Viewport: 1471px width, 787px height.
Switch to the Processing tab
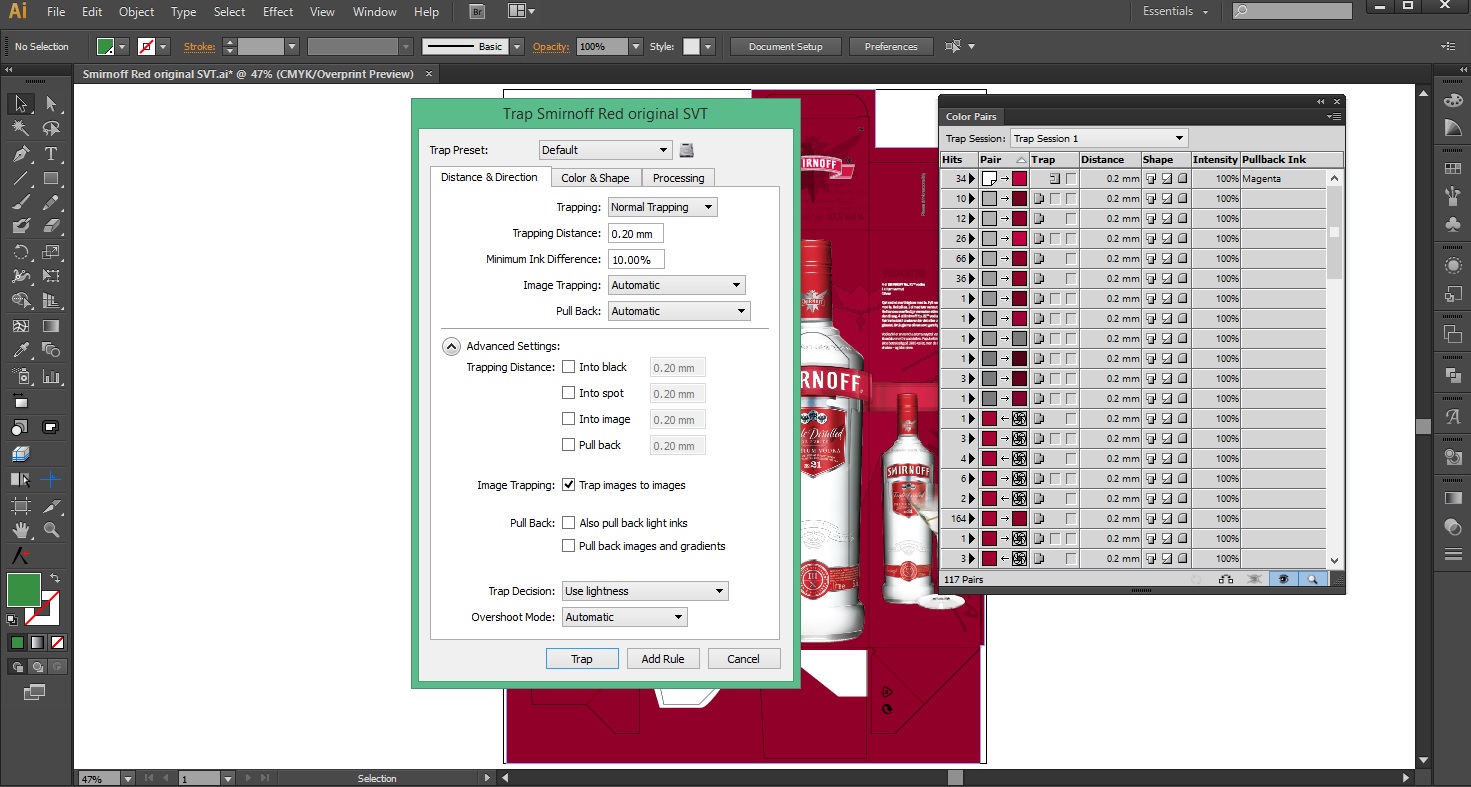(x=679, y=178)
